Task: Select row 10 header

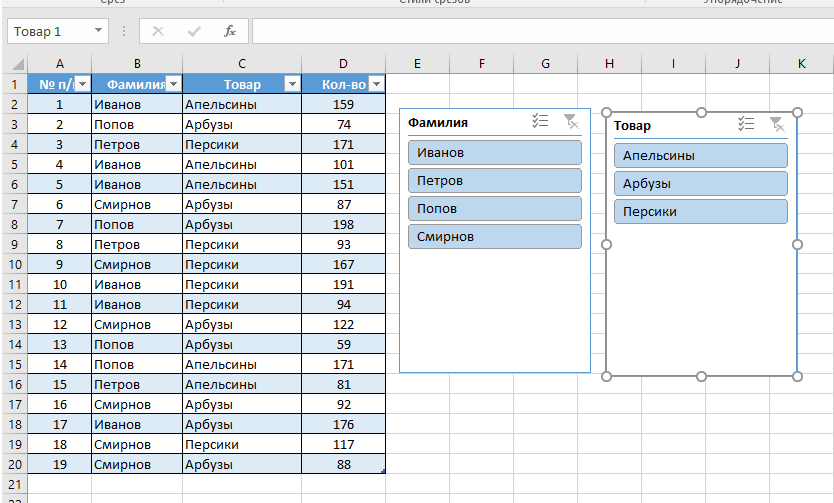Action: [14, 264]
